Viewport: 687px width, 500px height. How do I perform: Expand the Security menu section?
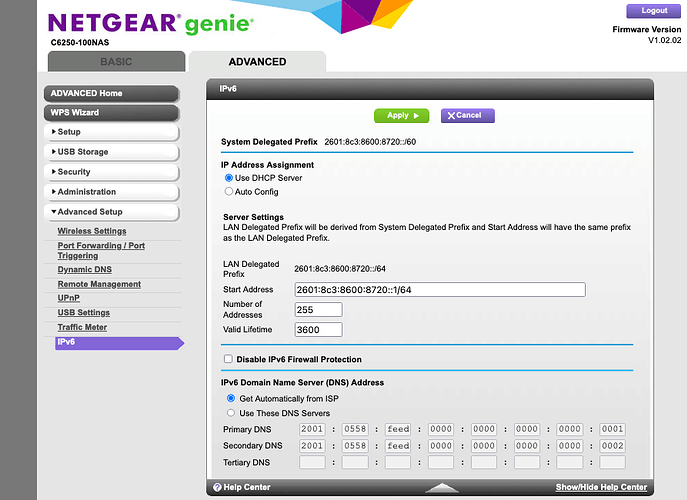[111, 172]
